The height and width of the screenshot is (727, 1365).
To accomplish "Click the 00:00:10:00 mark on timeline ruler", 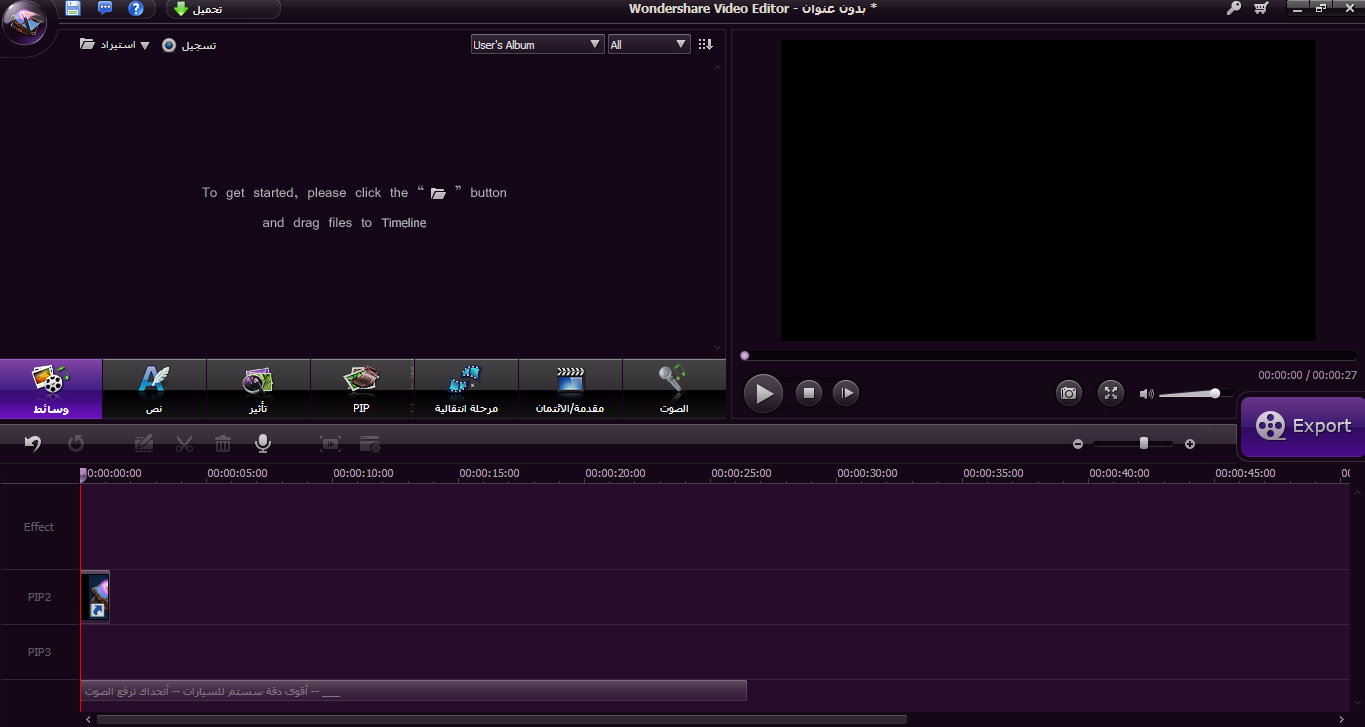I will 364,473.
